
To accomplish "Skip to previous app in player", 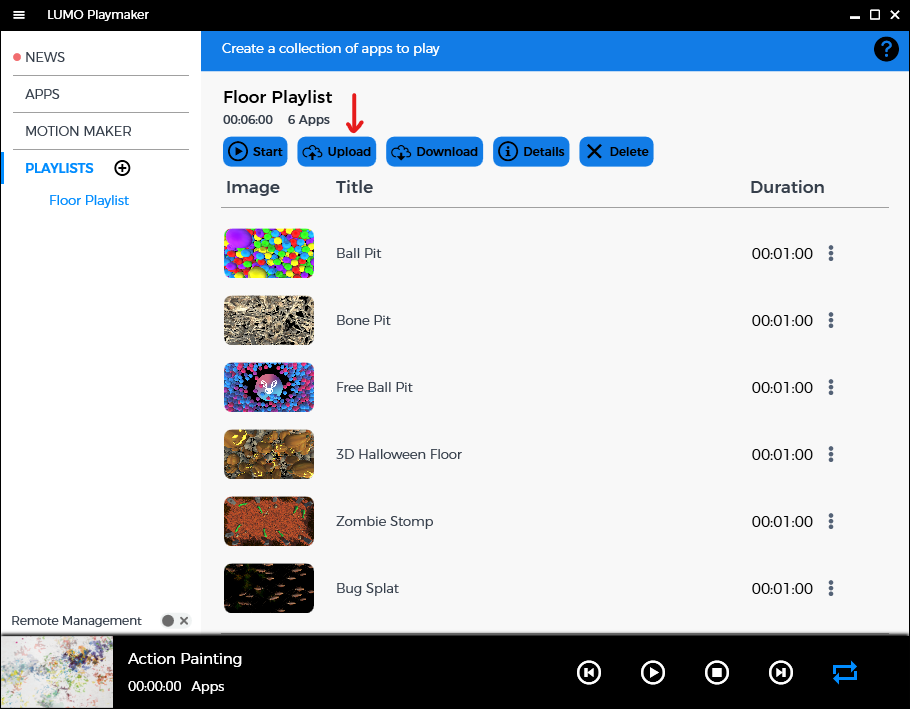I will pyautogui.click(x=589, y=672).
